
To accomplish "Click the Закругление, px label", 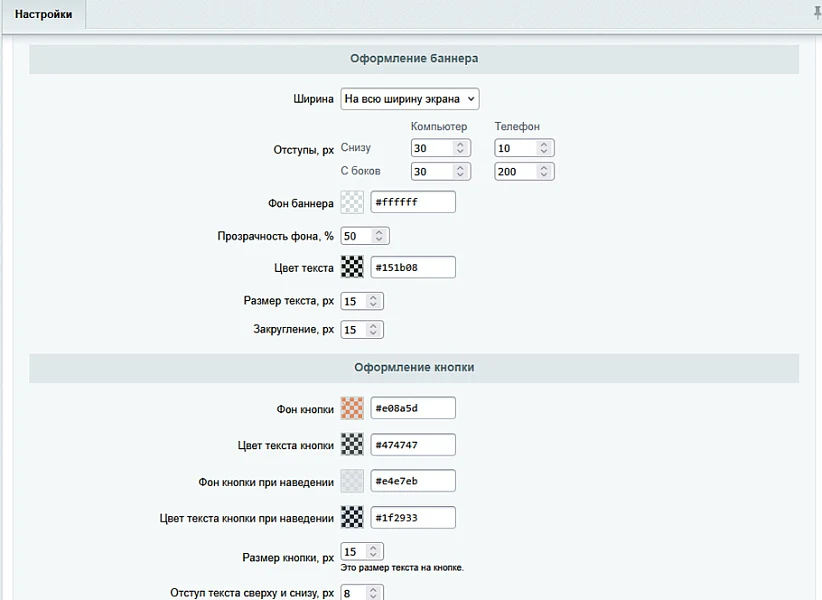I will (x=294, y=330).
